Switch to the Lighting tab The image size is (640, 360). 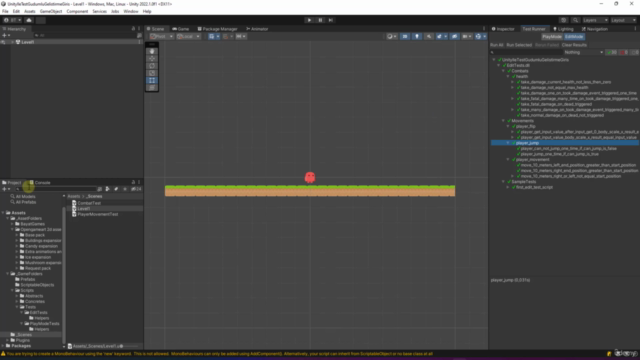(563, 29)
